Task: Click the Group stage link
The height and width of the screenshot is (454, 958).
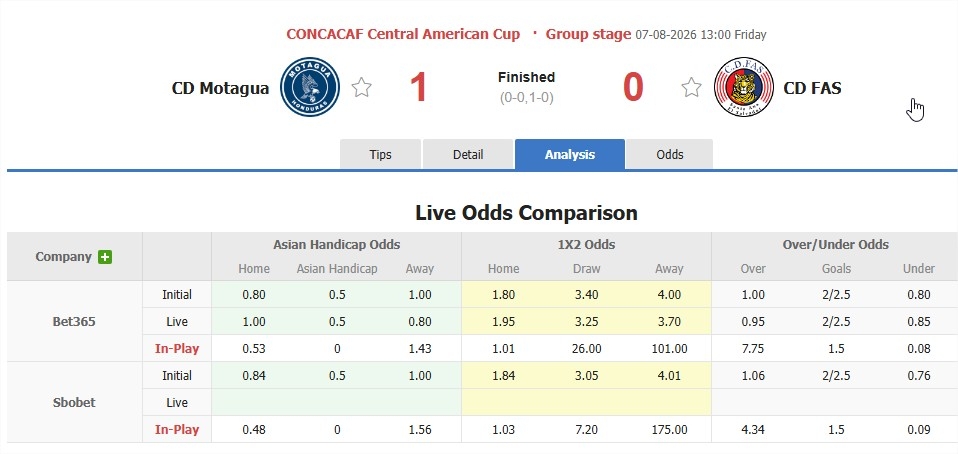Action: point(588,34)
